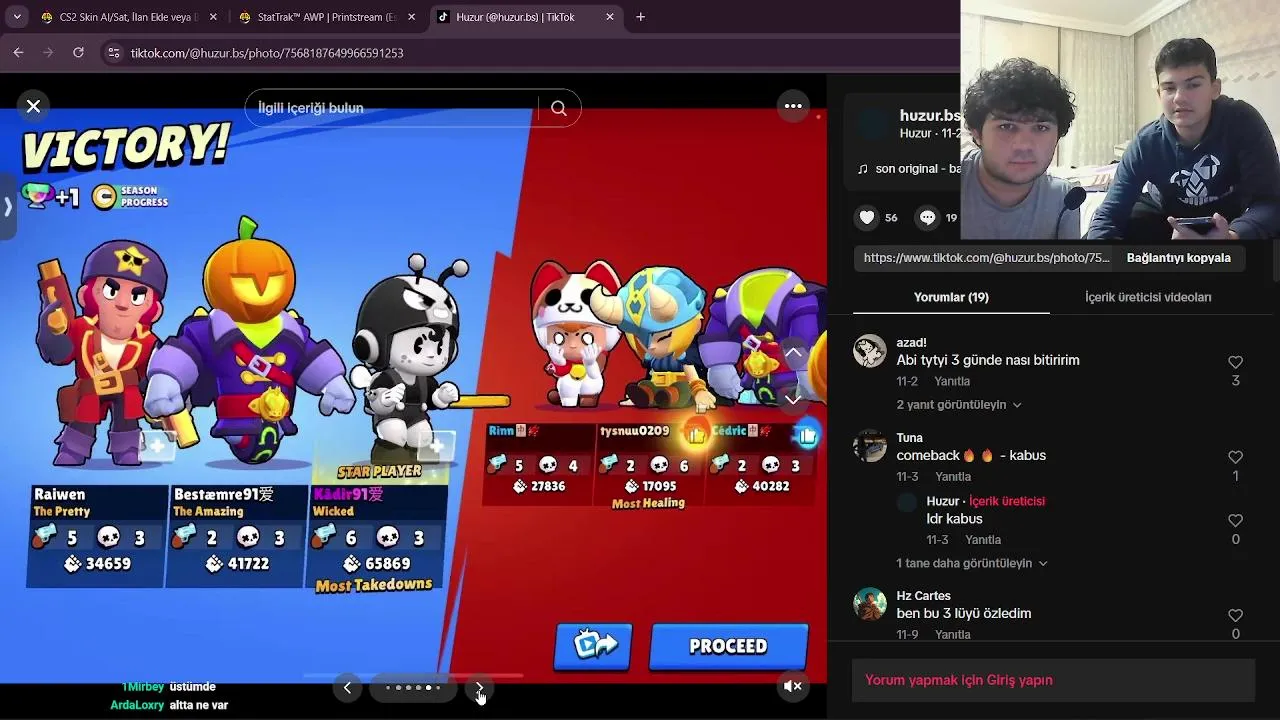Click the down chevron on photo
1280x720 pixels.
792,399
